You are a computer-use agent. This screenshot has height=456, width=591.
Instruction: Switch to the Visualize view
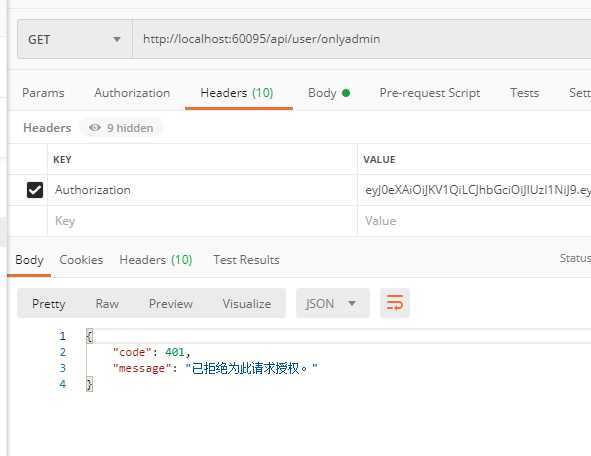point(247,304)
